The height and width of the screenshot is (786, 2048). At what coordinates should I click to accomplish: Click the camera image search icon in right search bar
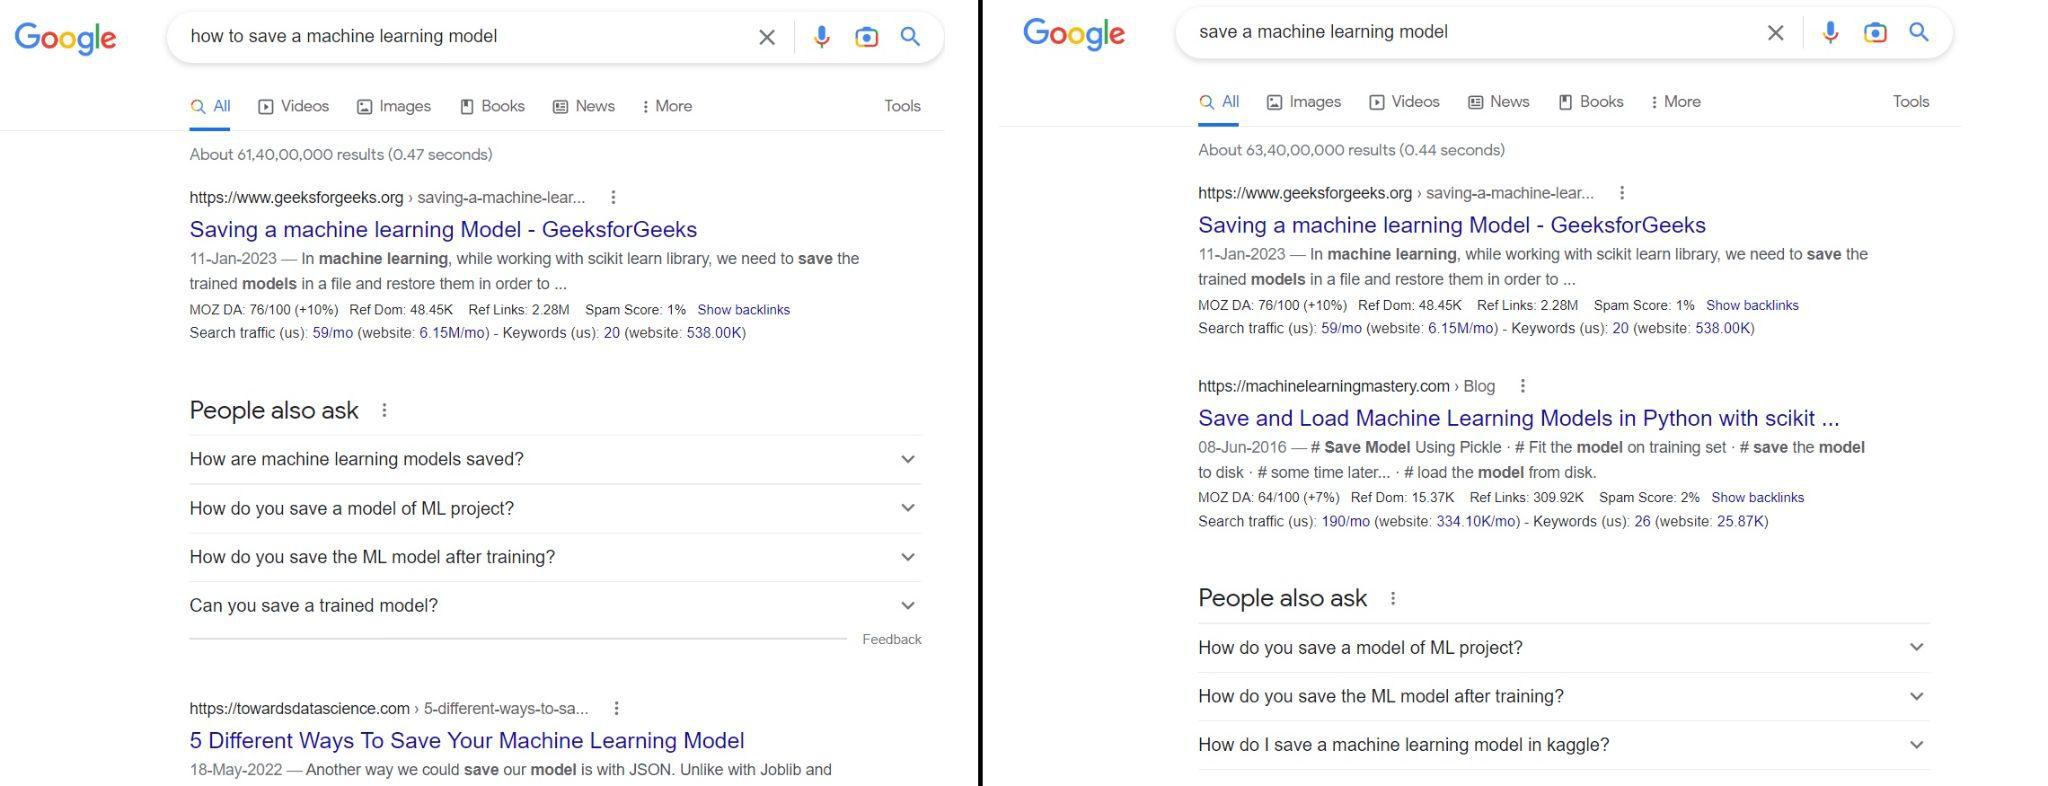(x=1875, y=33)
